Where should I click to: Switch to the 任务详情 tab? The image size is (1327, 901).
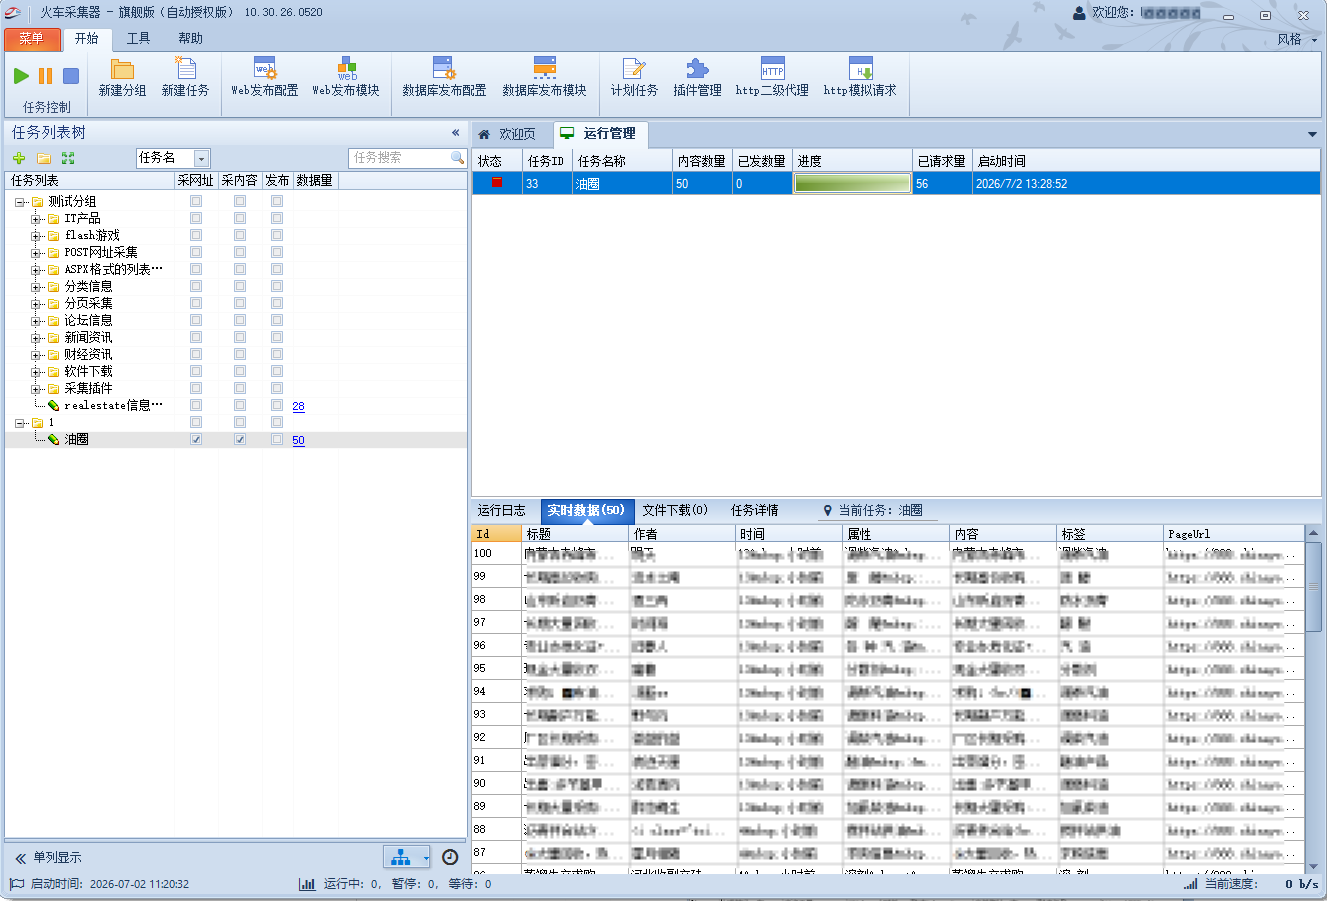(754, 510)
